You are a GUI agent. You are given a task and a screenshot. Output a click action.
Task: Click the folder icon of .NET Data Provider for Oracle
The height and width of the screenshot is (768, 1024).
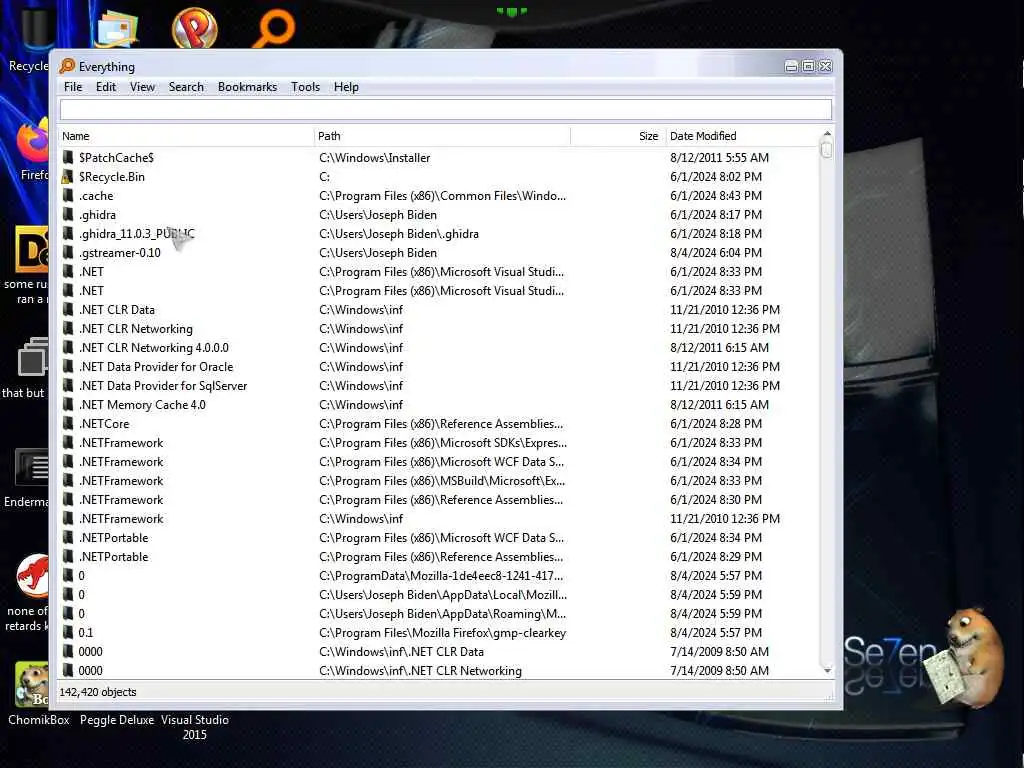click(x=68, y=366)
